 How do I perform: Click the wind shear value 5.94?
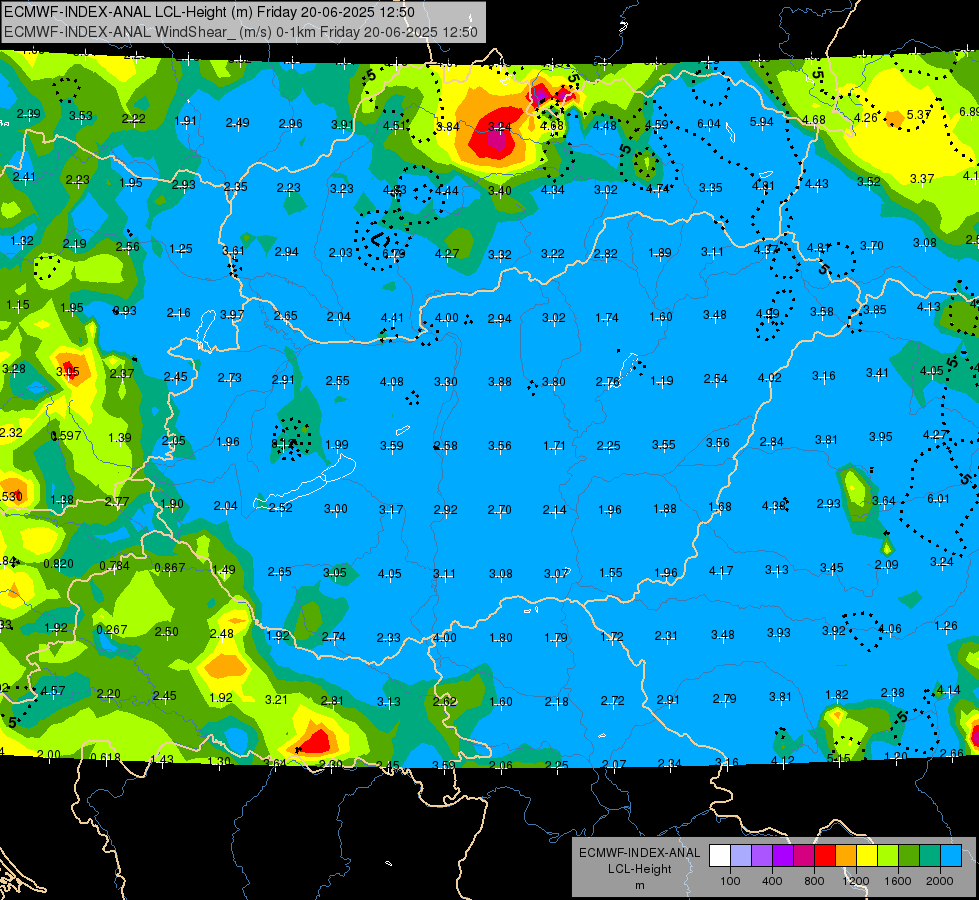(761, 122)
